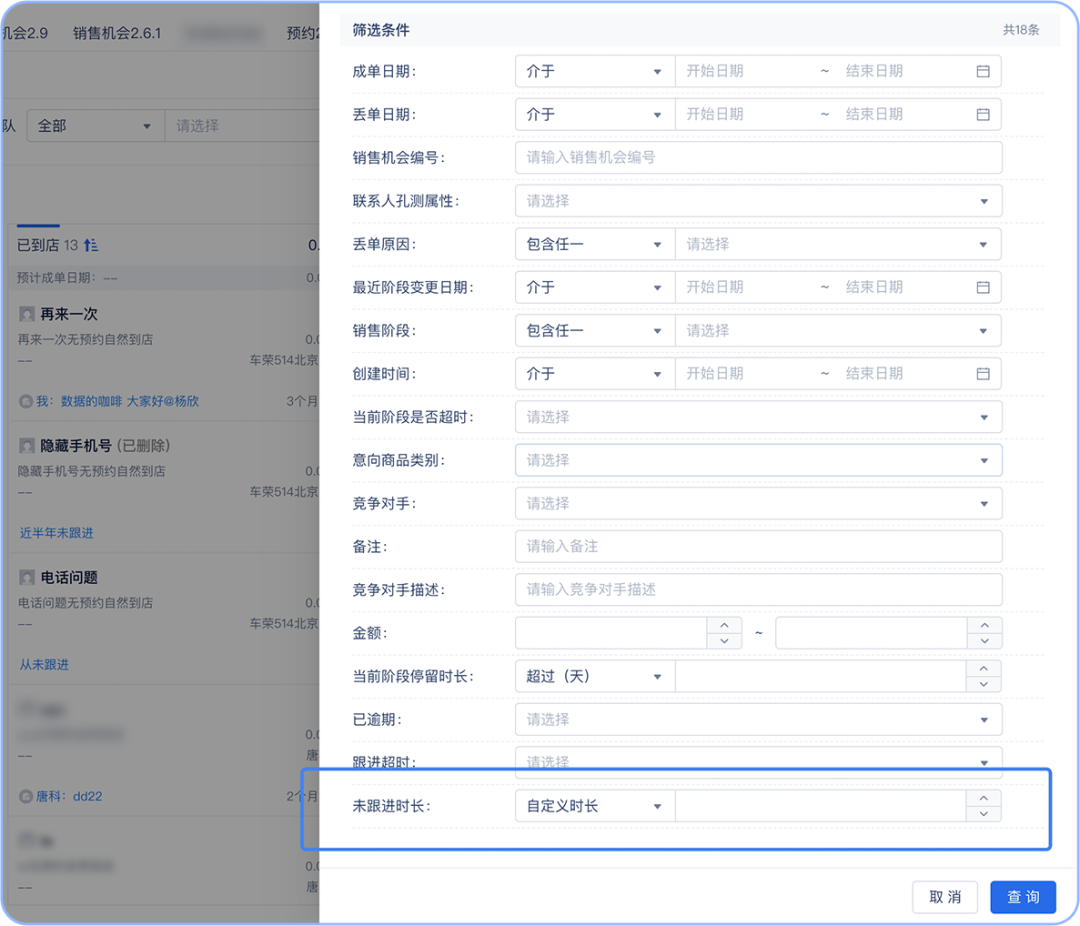The image size is (1080, 926).
Task: Click 预计成单日期：-- sort header
Action: pyautogui.click(x=68, y=278)
